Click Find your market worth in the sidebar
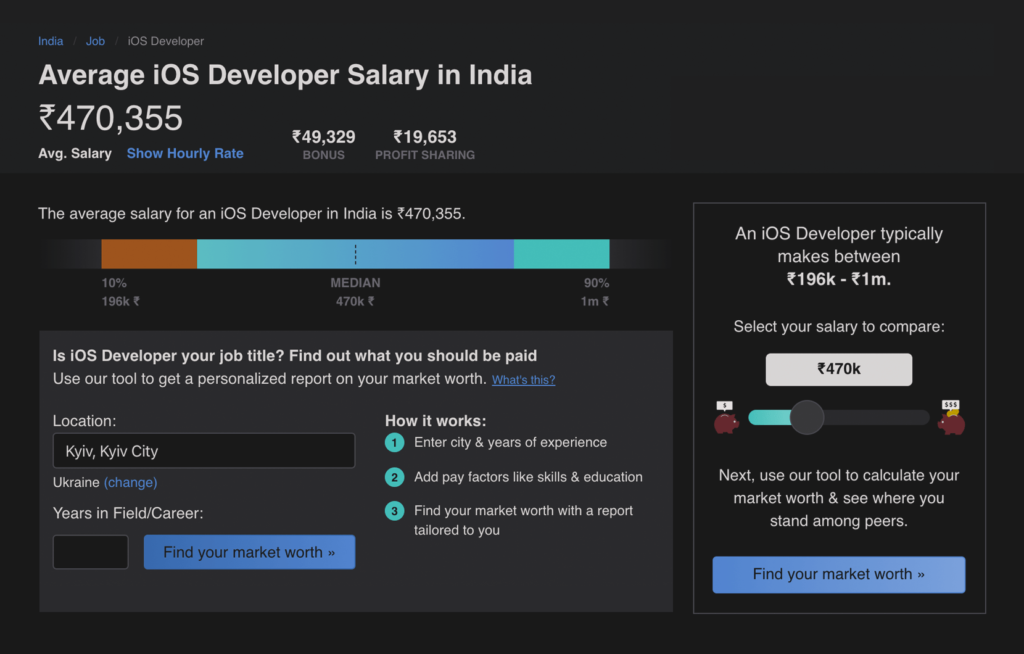Screen dimensions: 1024x654 point(839,574)
